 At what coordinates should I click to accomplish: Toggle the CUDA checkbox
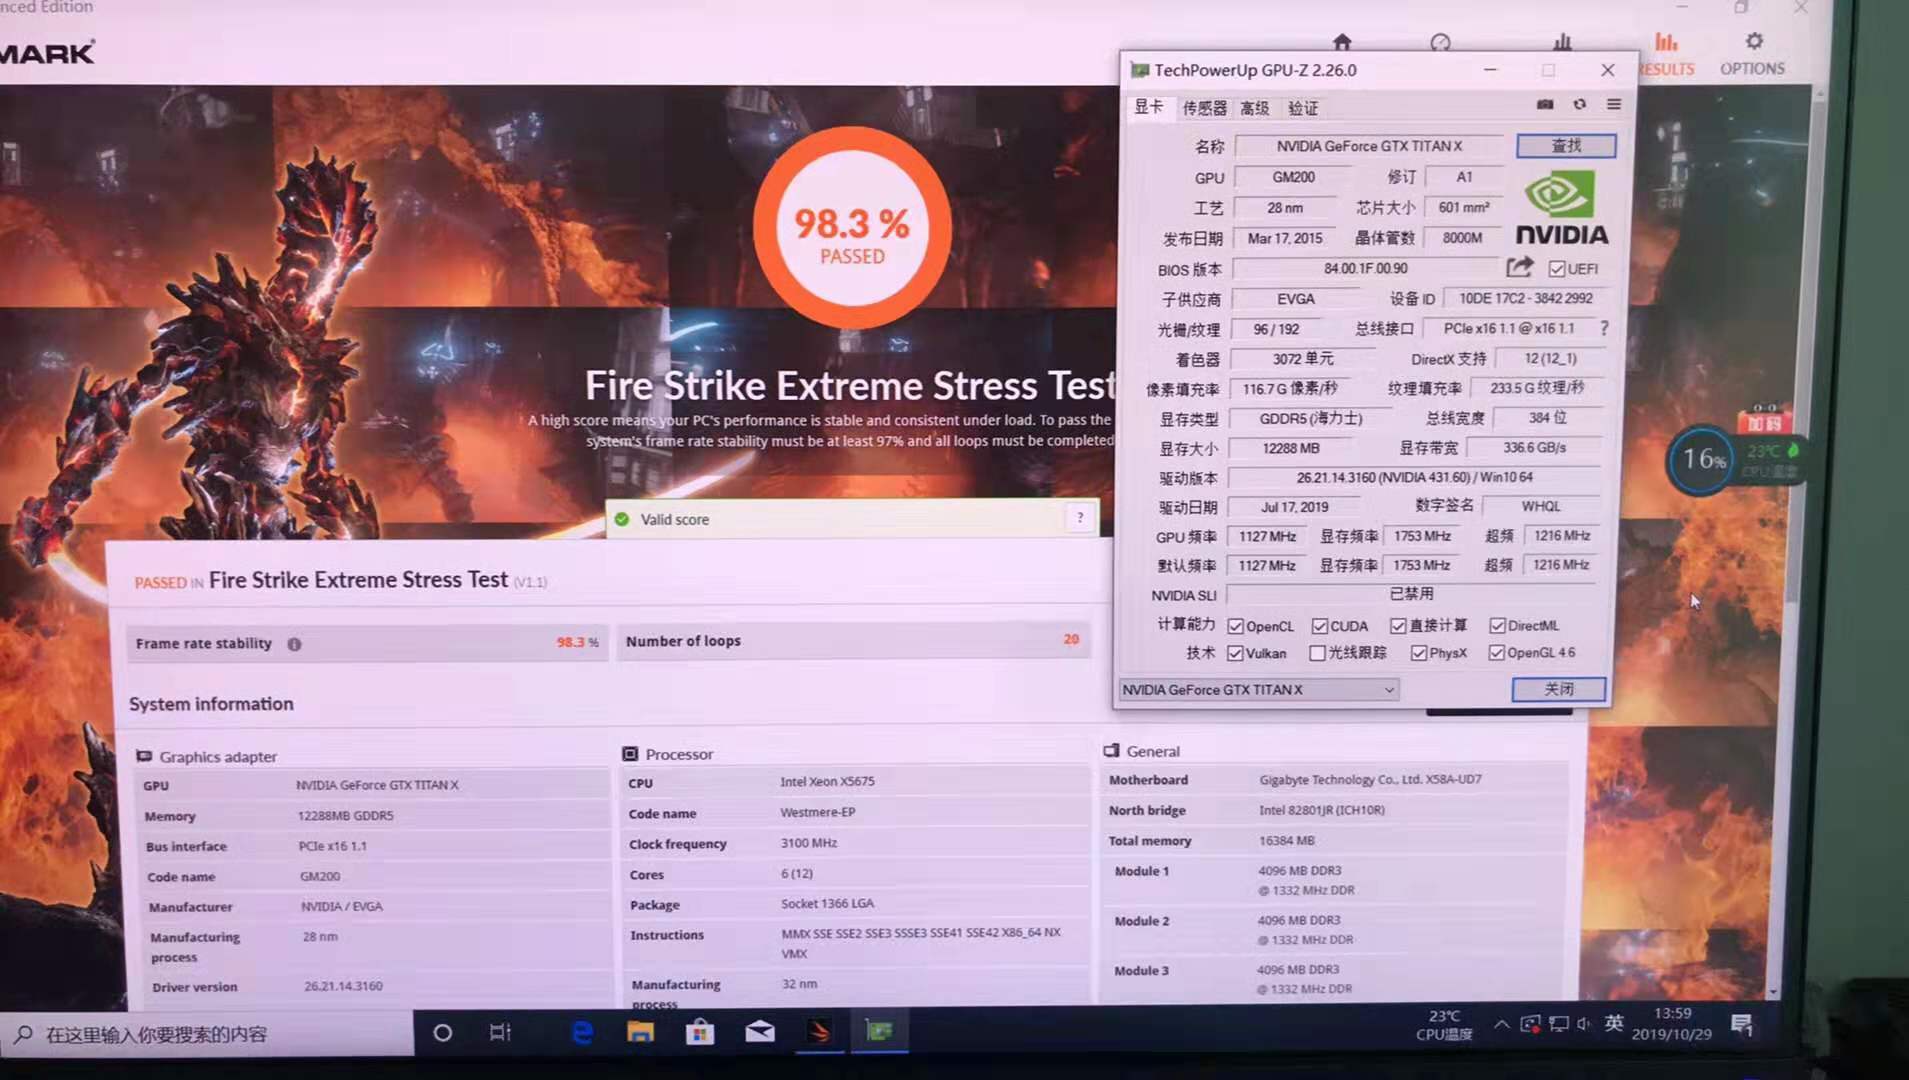(1320, 626)
